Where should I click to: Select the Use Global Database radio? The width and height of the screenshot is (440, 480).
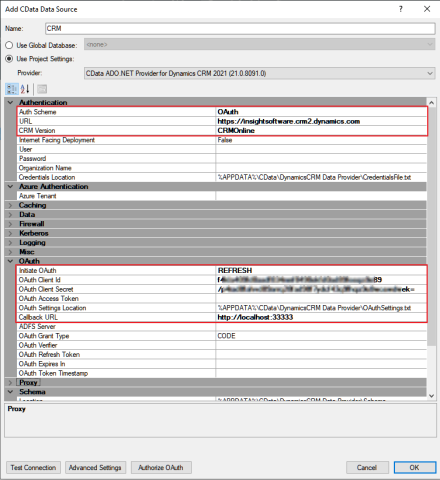9,45
